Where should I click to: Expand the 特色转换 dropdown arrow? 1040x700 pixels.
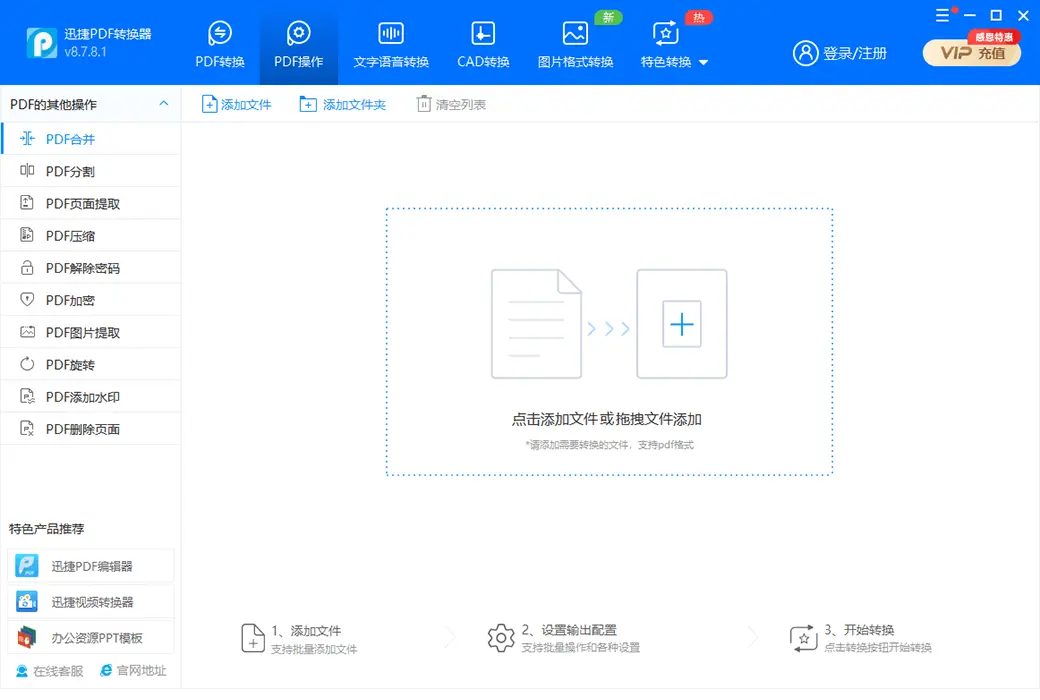[704, 62]
